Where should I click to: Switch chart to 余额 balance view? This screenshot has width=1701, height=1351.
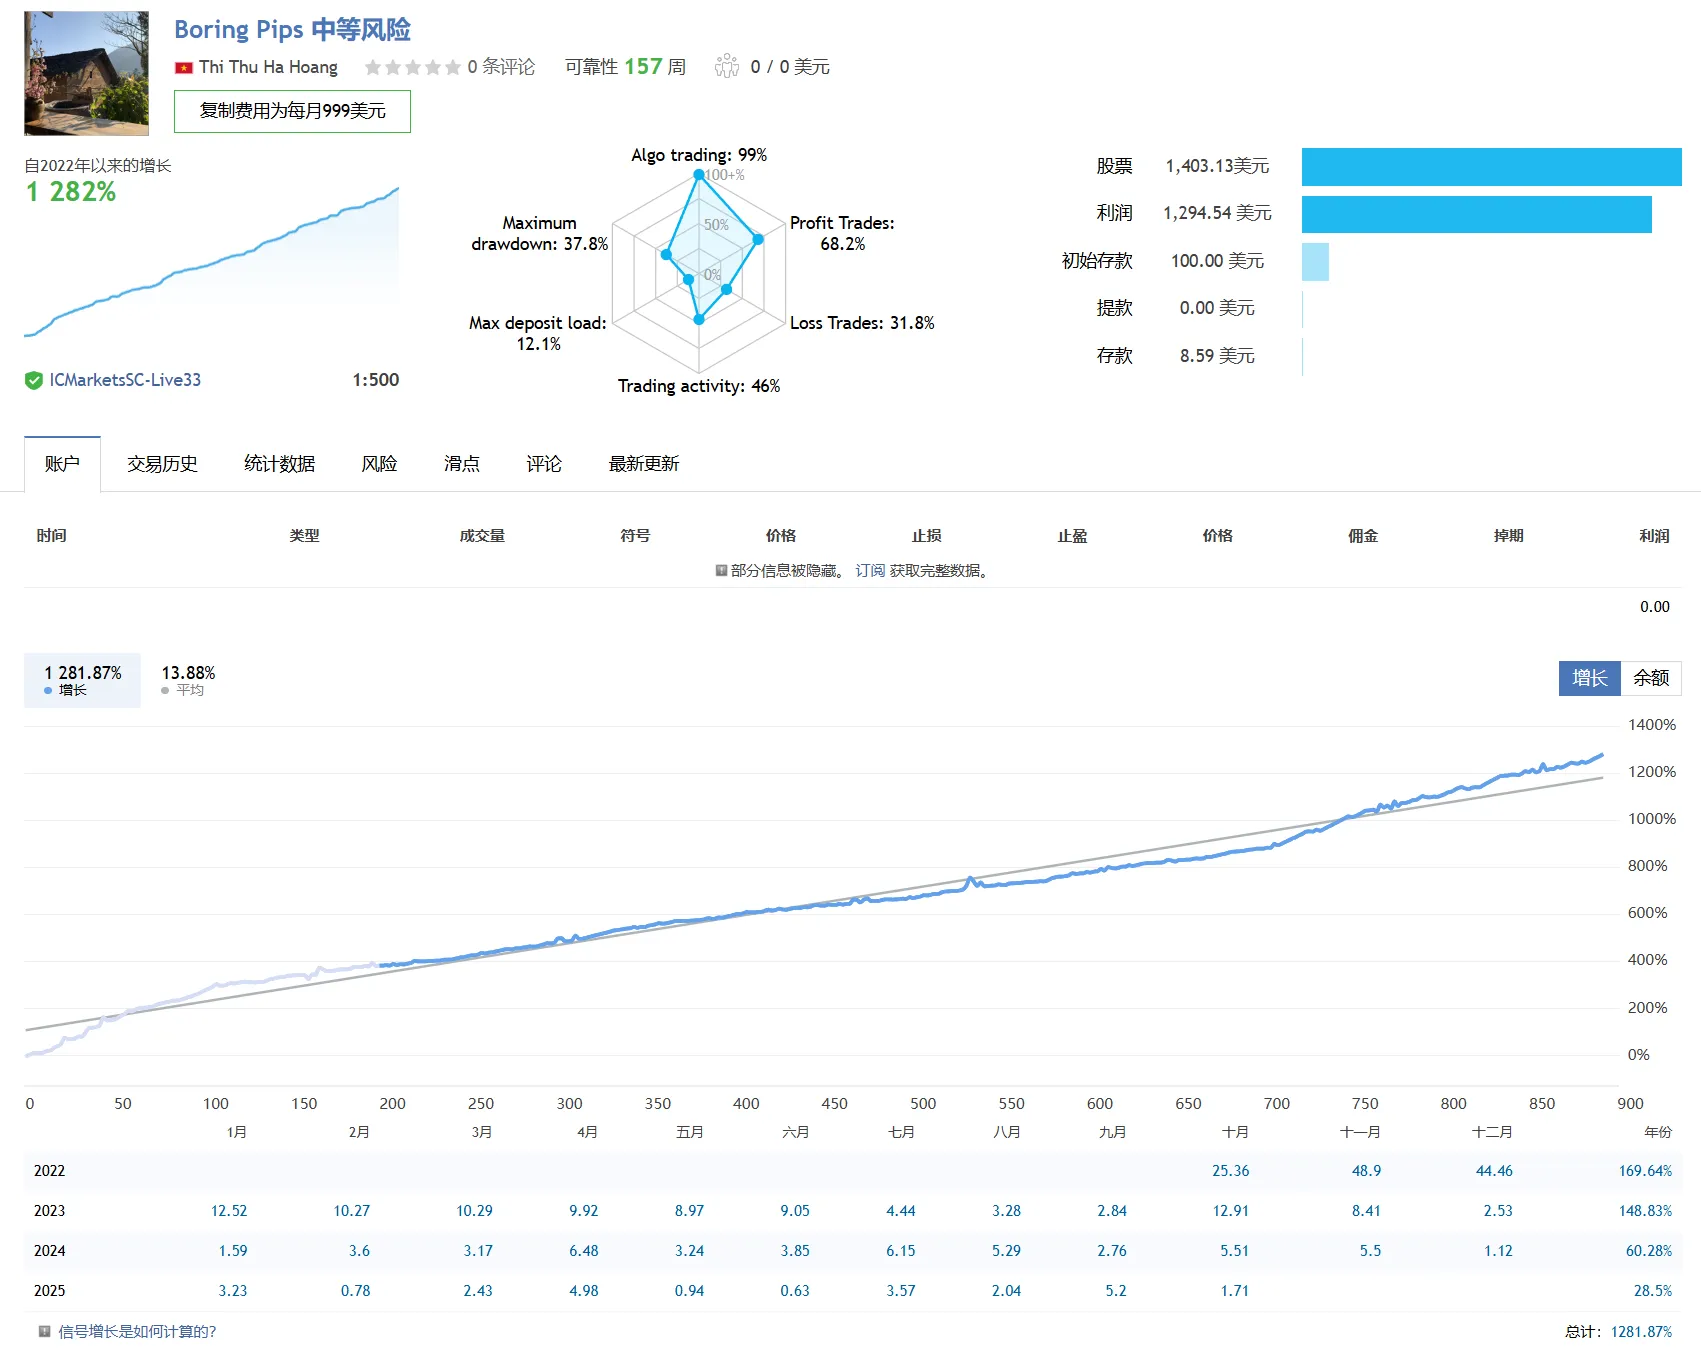point(1650,678)
